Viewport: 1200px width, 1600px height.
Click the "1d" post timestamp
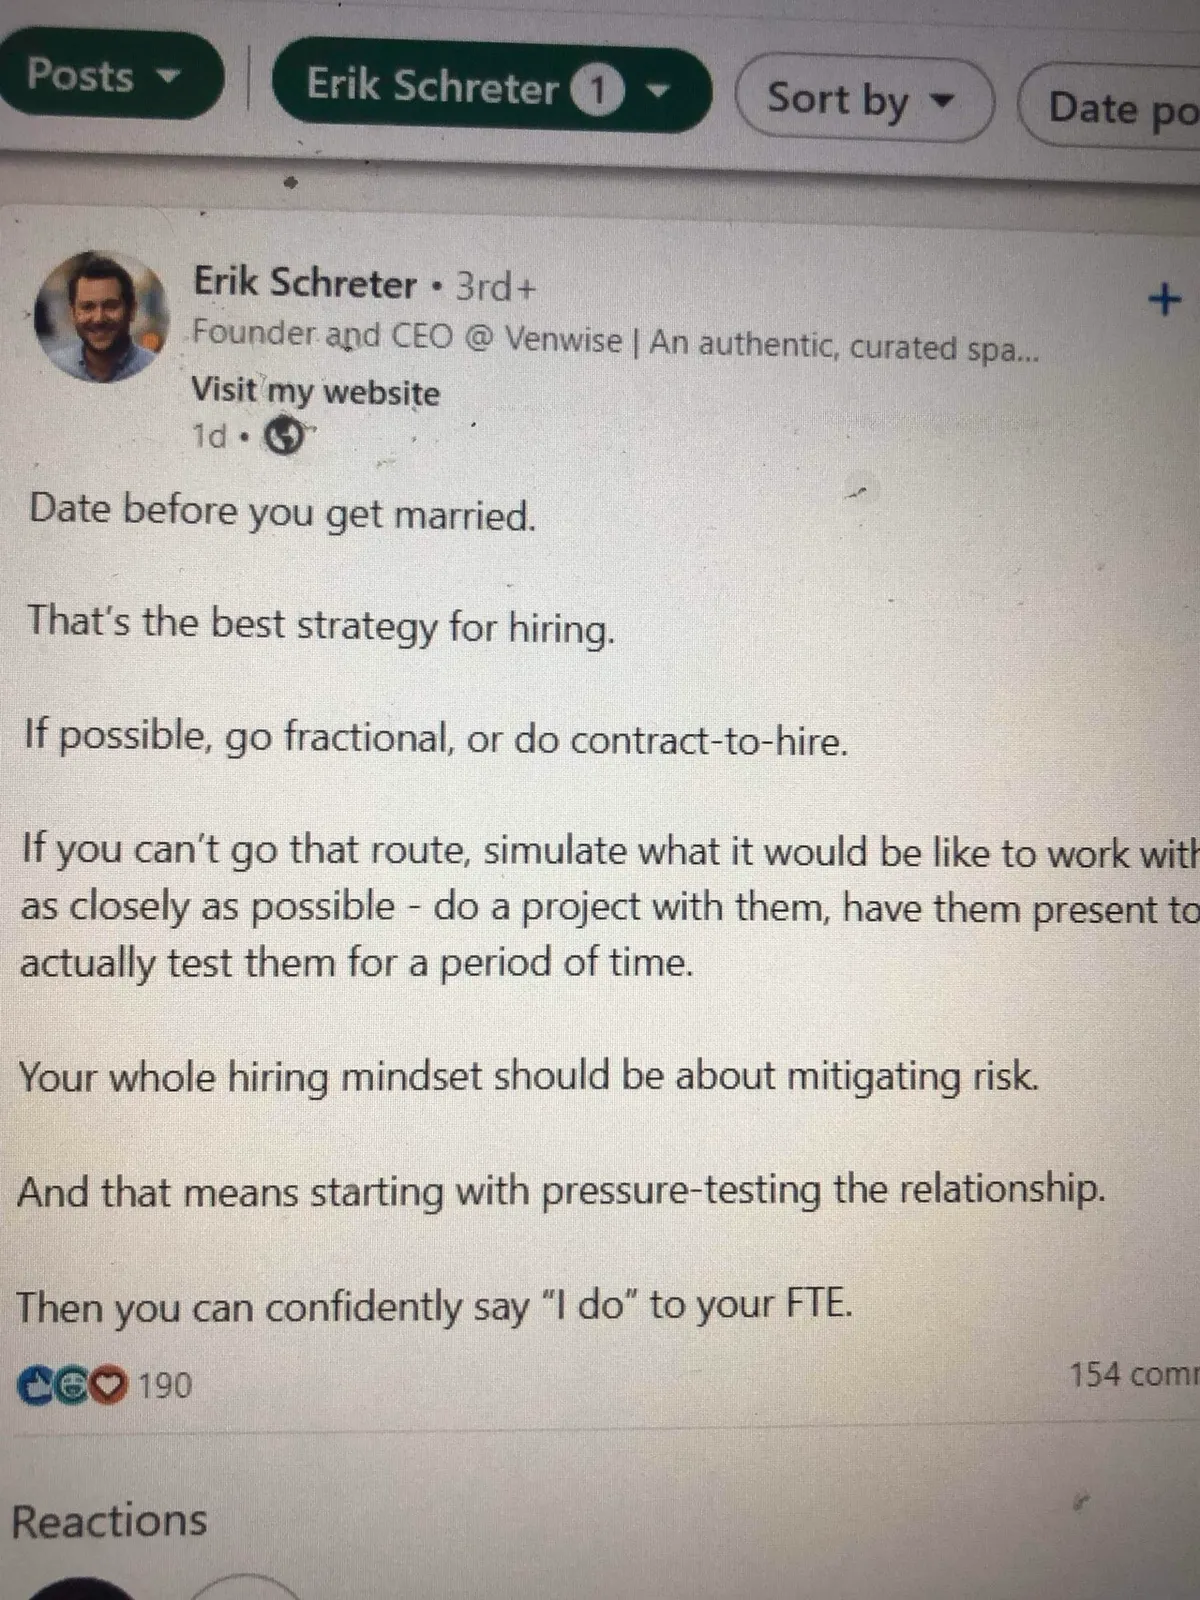pos(208,436)
